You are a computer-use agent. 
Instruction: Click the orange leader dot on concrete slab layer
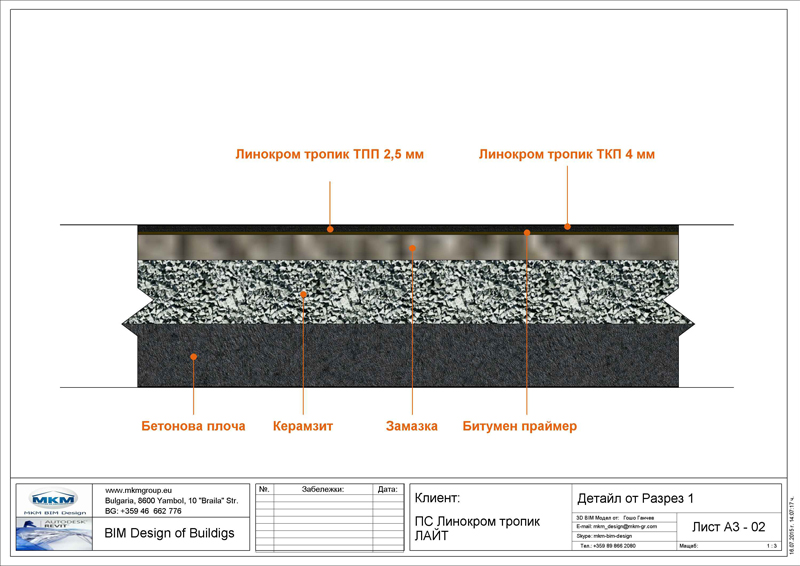tap(193, 357)
